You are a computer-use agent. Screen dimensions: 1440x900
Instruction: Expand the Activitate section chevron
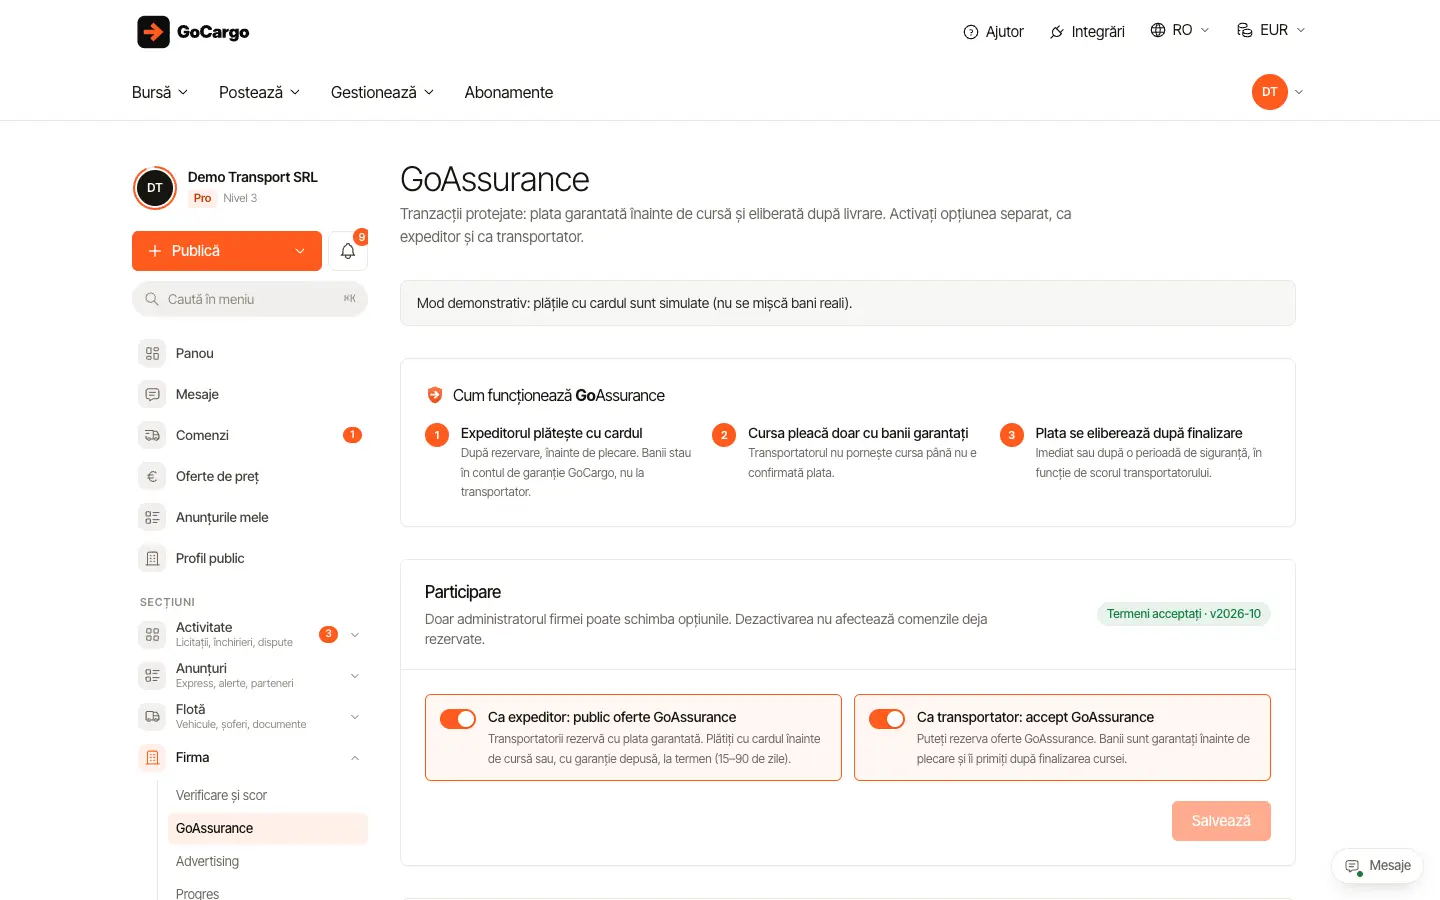(x=355, y=635)
